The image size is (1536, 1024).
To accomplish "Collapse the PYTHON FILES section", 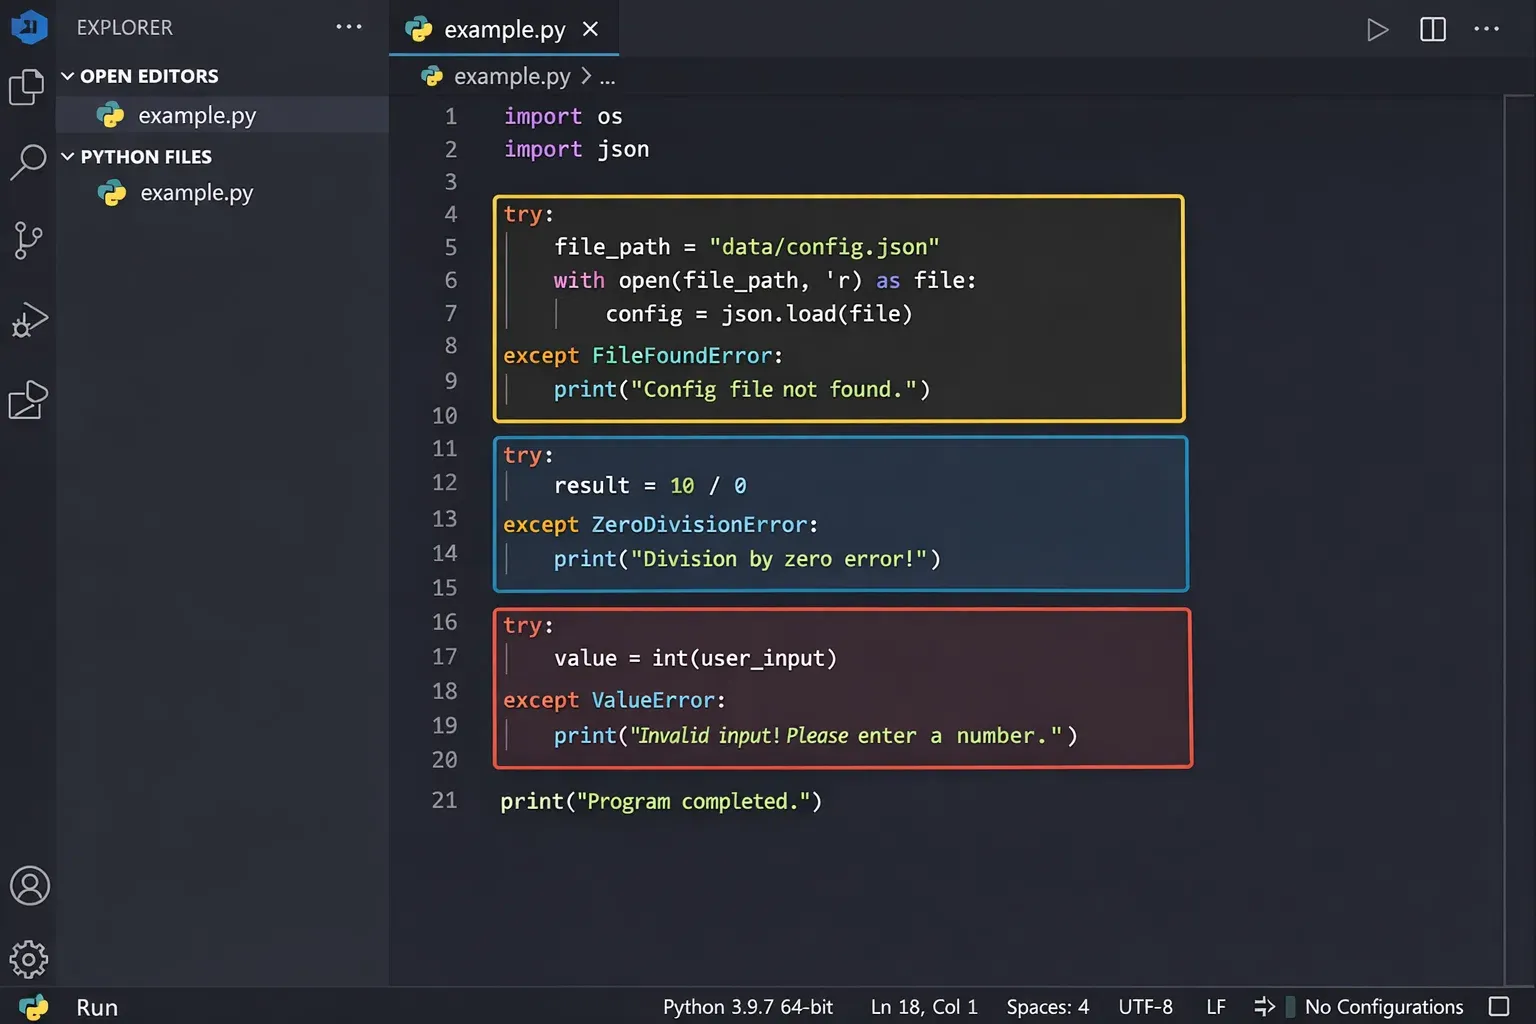I will pos(68,157).
